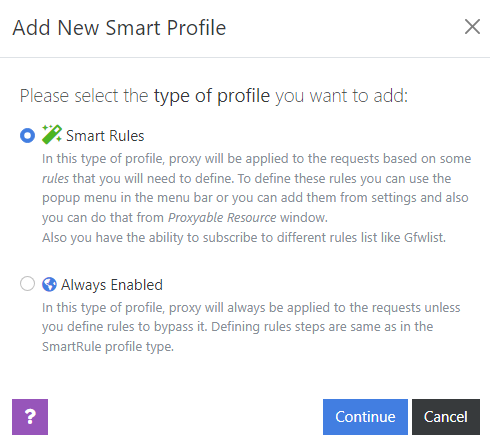Choose the Always Enabled radio option

click(27, 284)
